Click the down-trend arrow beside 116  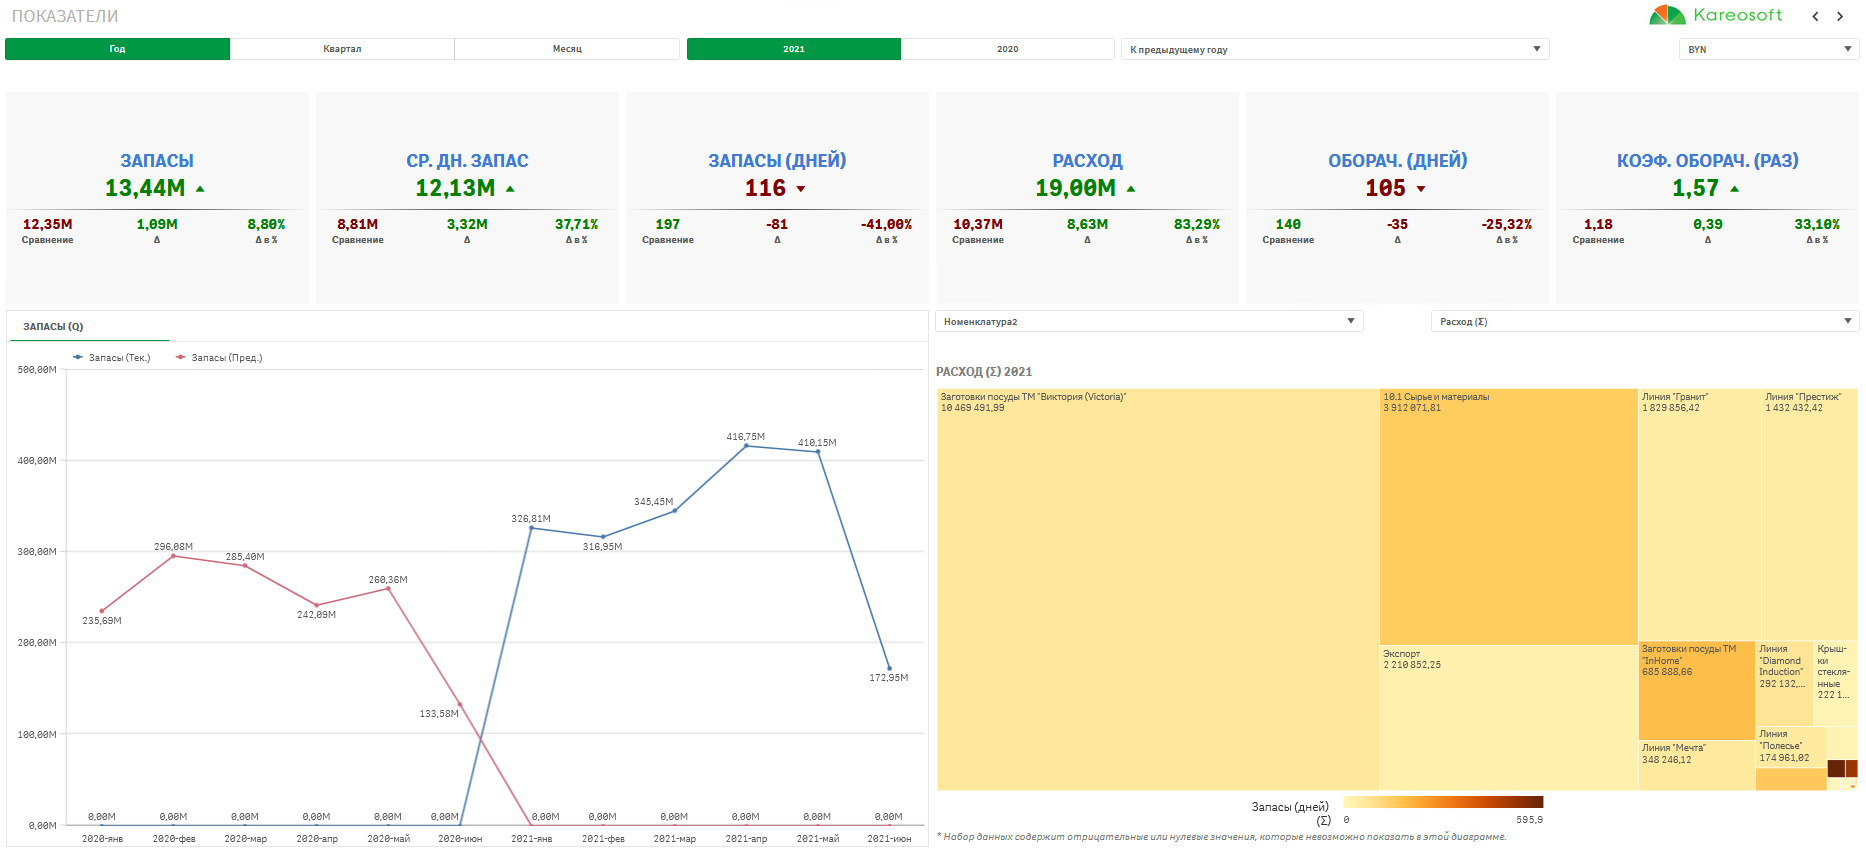pos(801,189)
